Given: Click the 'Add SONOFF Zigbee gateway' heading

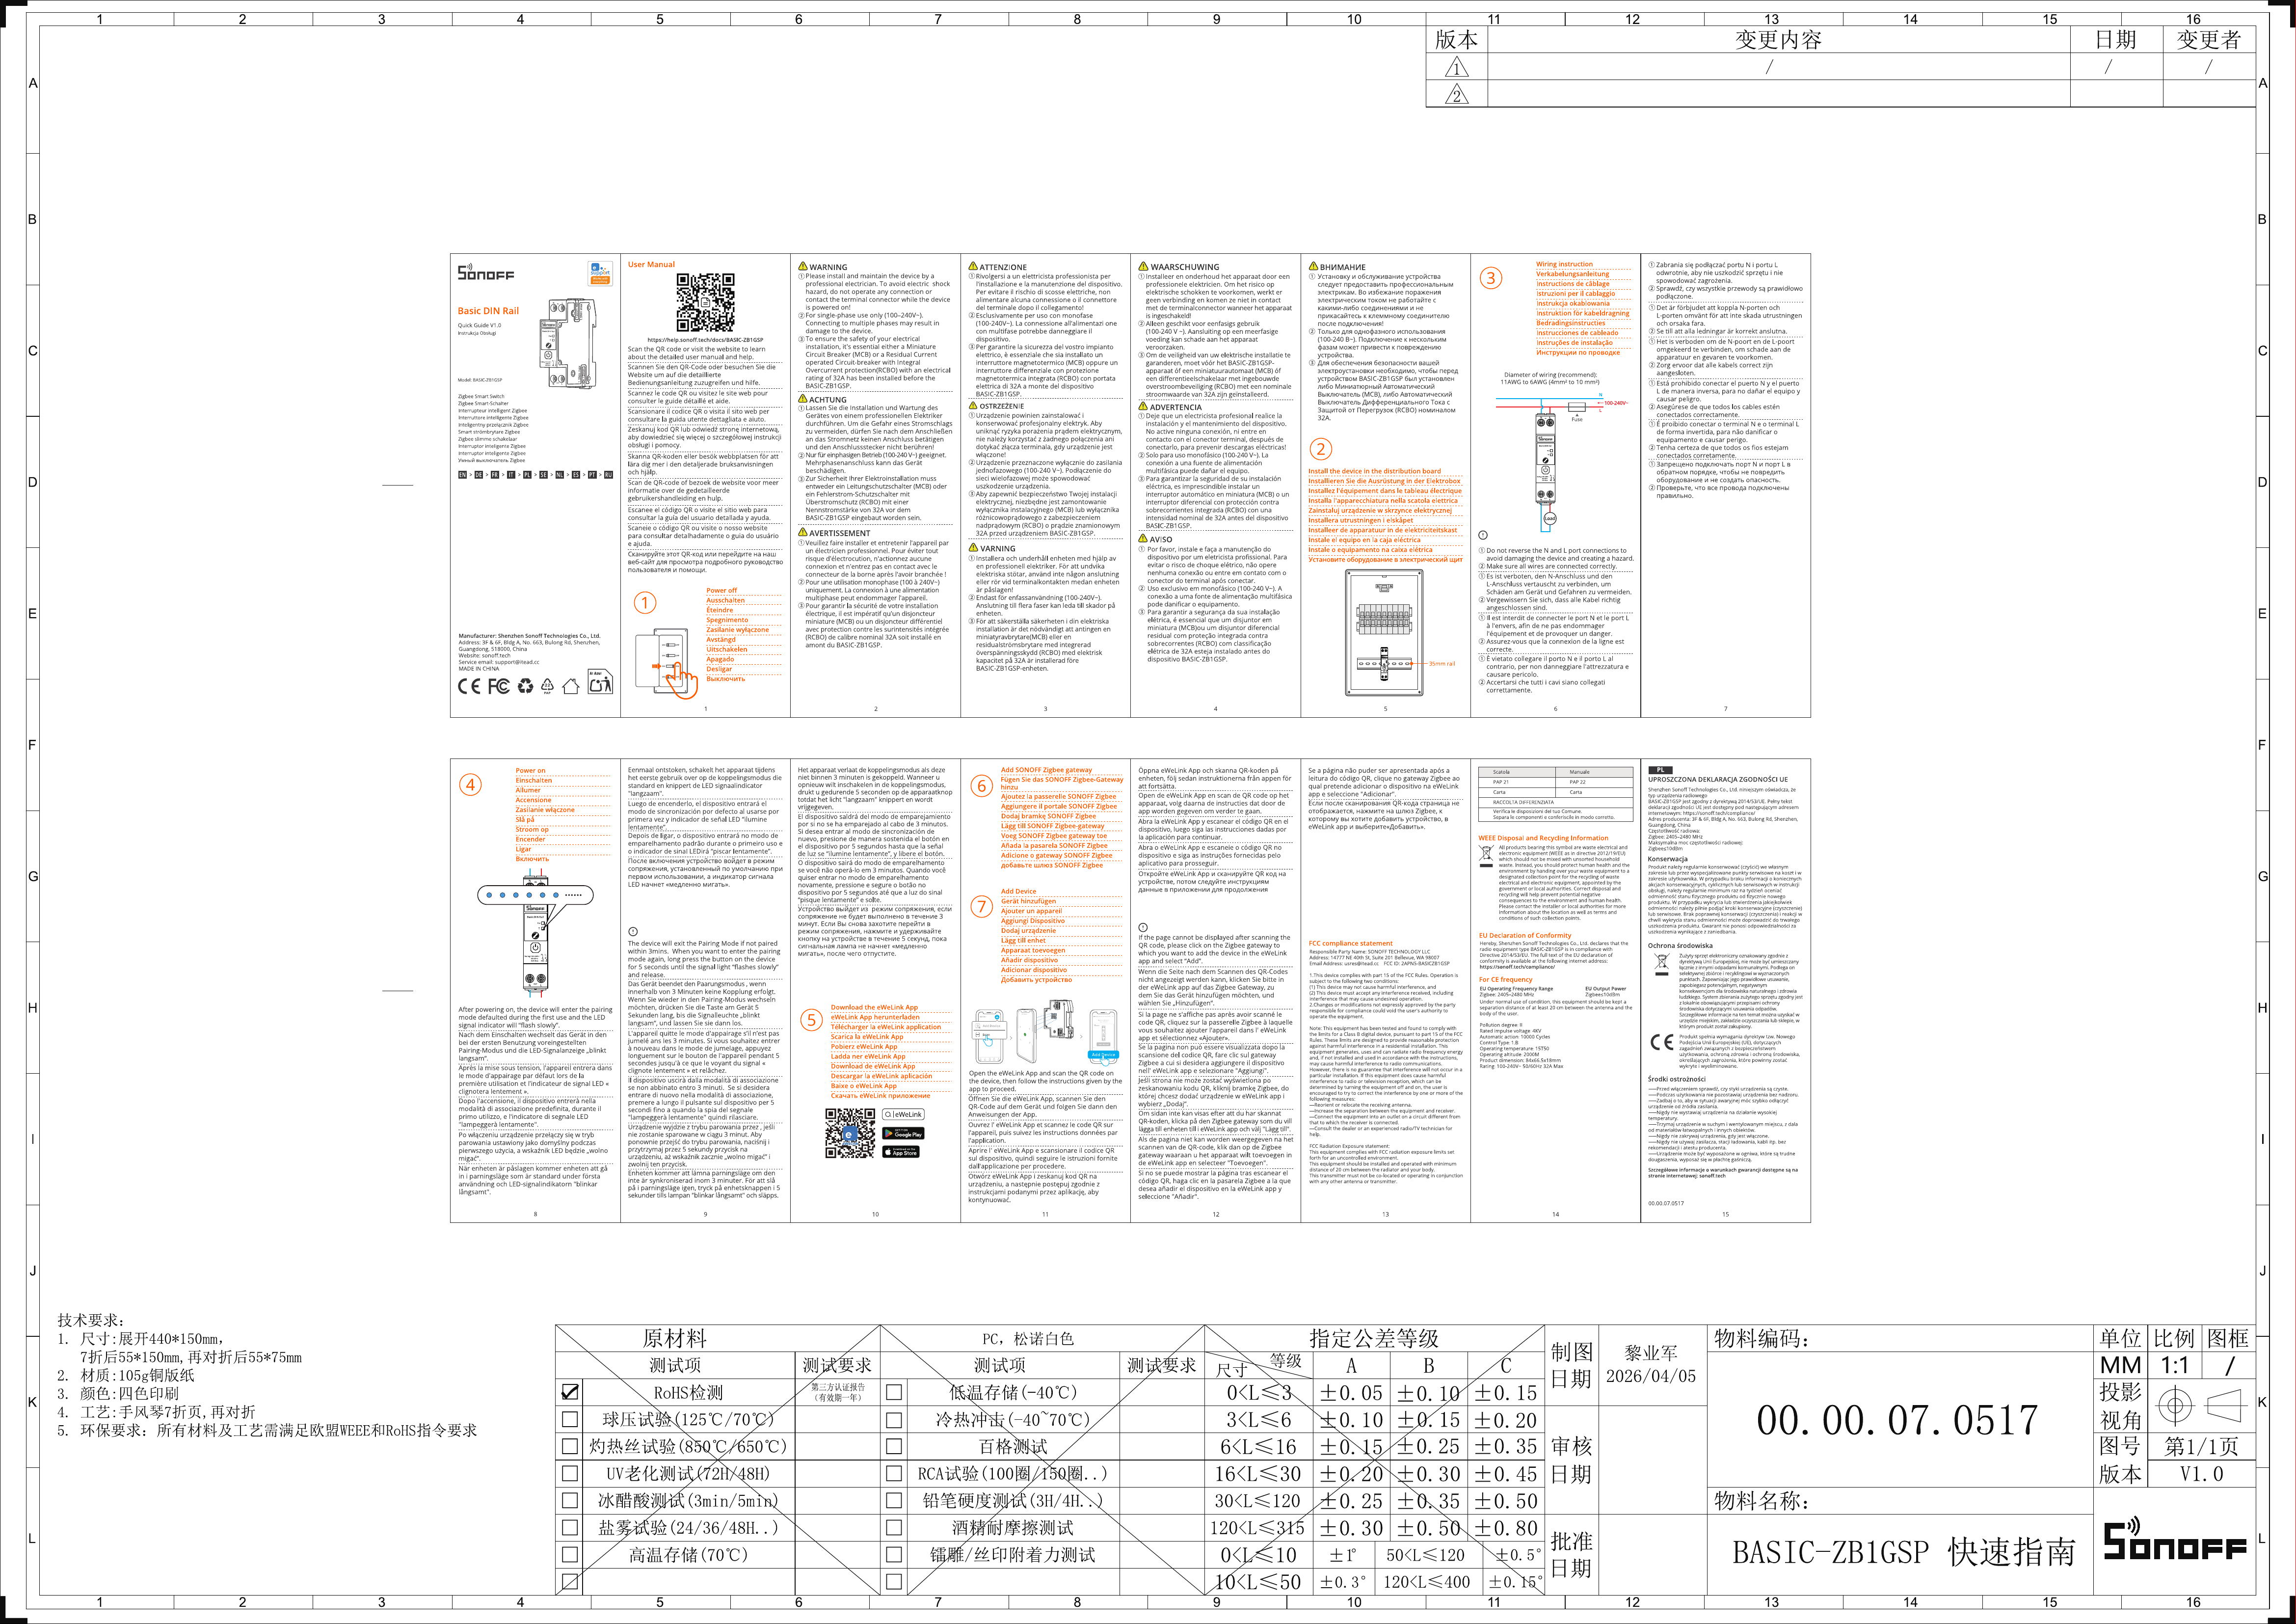Looking at the screenshot, I should (x=1047, y=770).
